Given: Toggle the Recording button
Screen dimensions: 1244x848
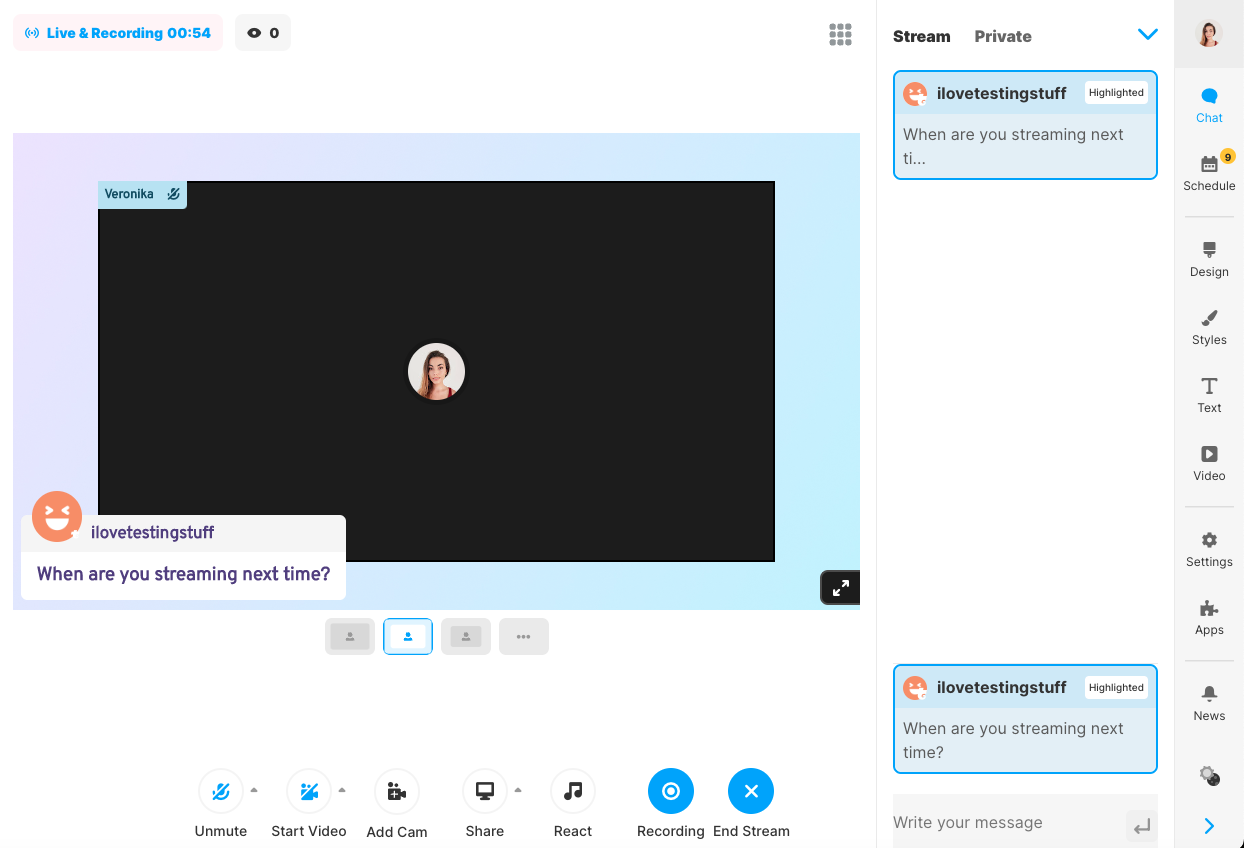Looking at the screenshot, I should (x=671, y=791).
